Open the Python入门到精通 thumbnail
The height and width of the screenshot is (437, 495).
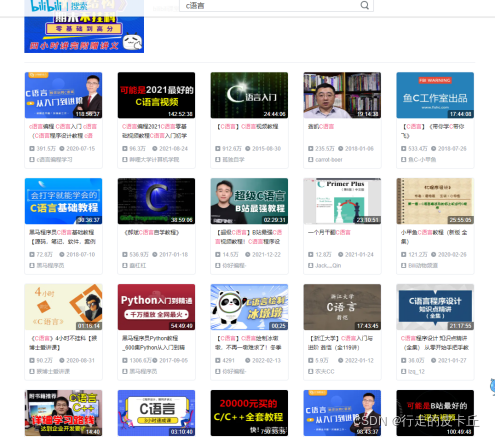156,307
